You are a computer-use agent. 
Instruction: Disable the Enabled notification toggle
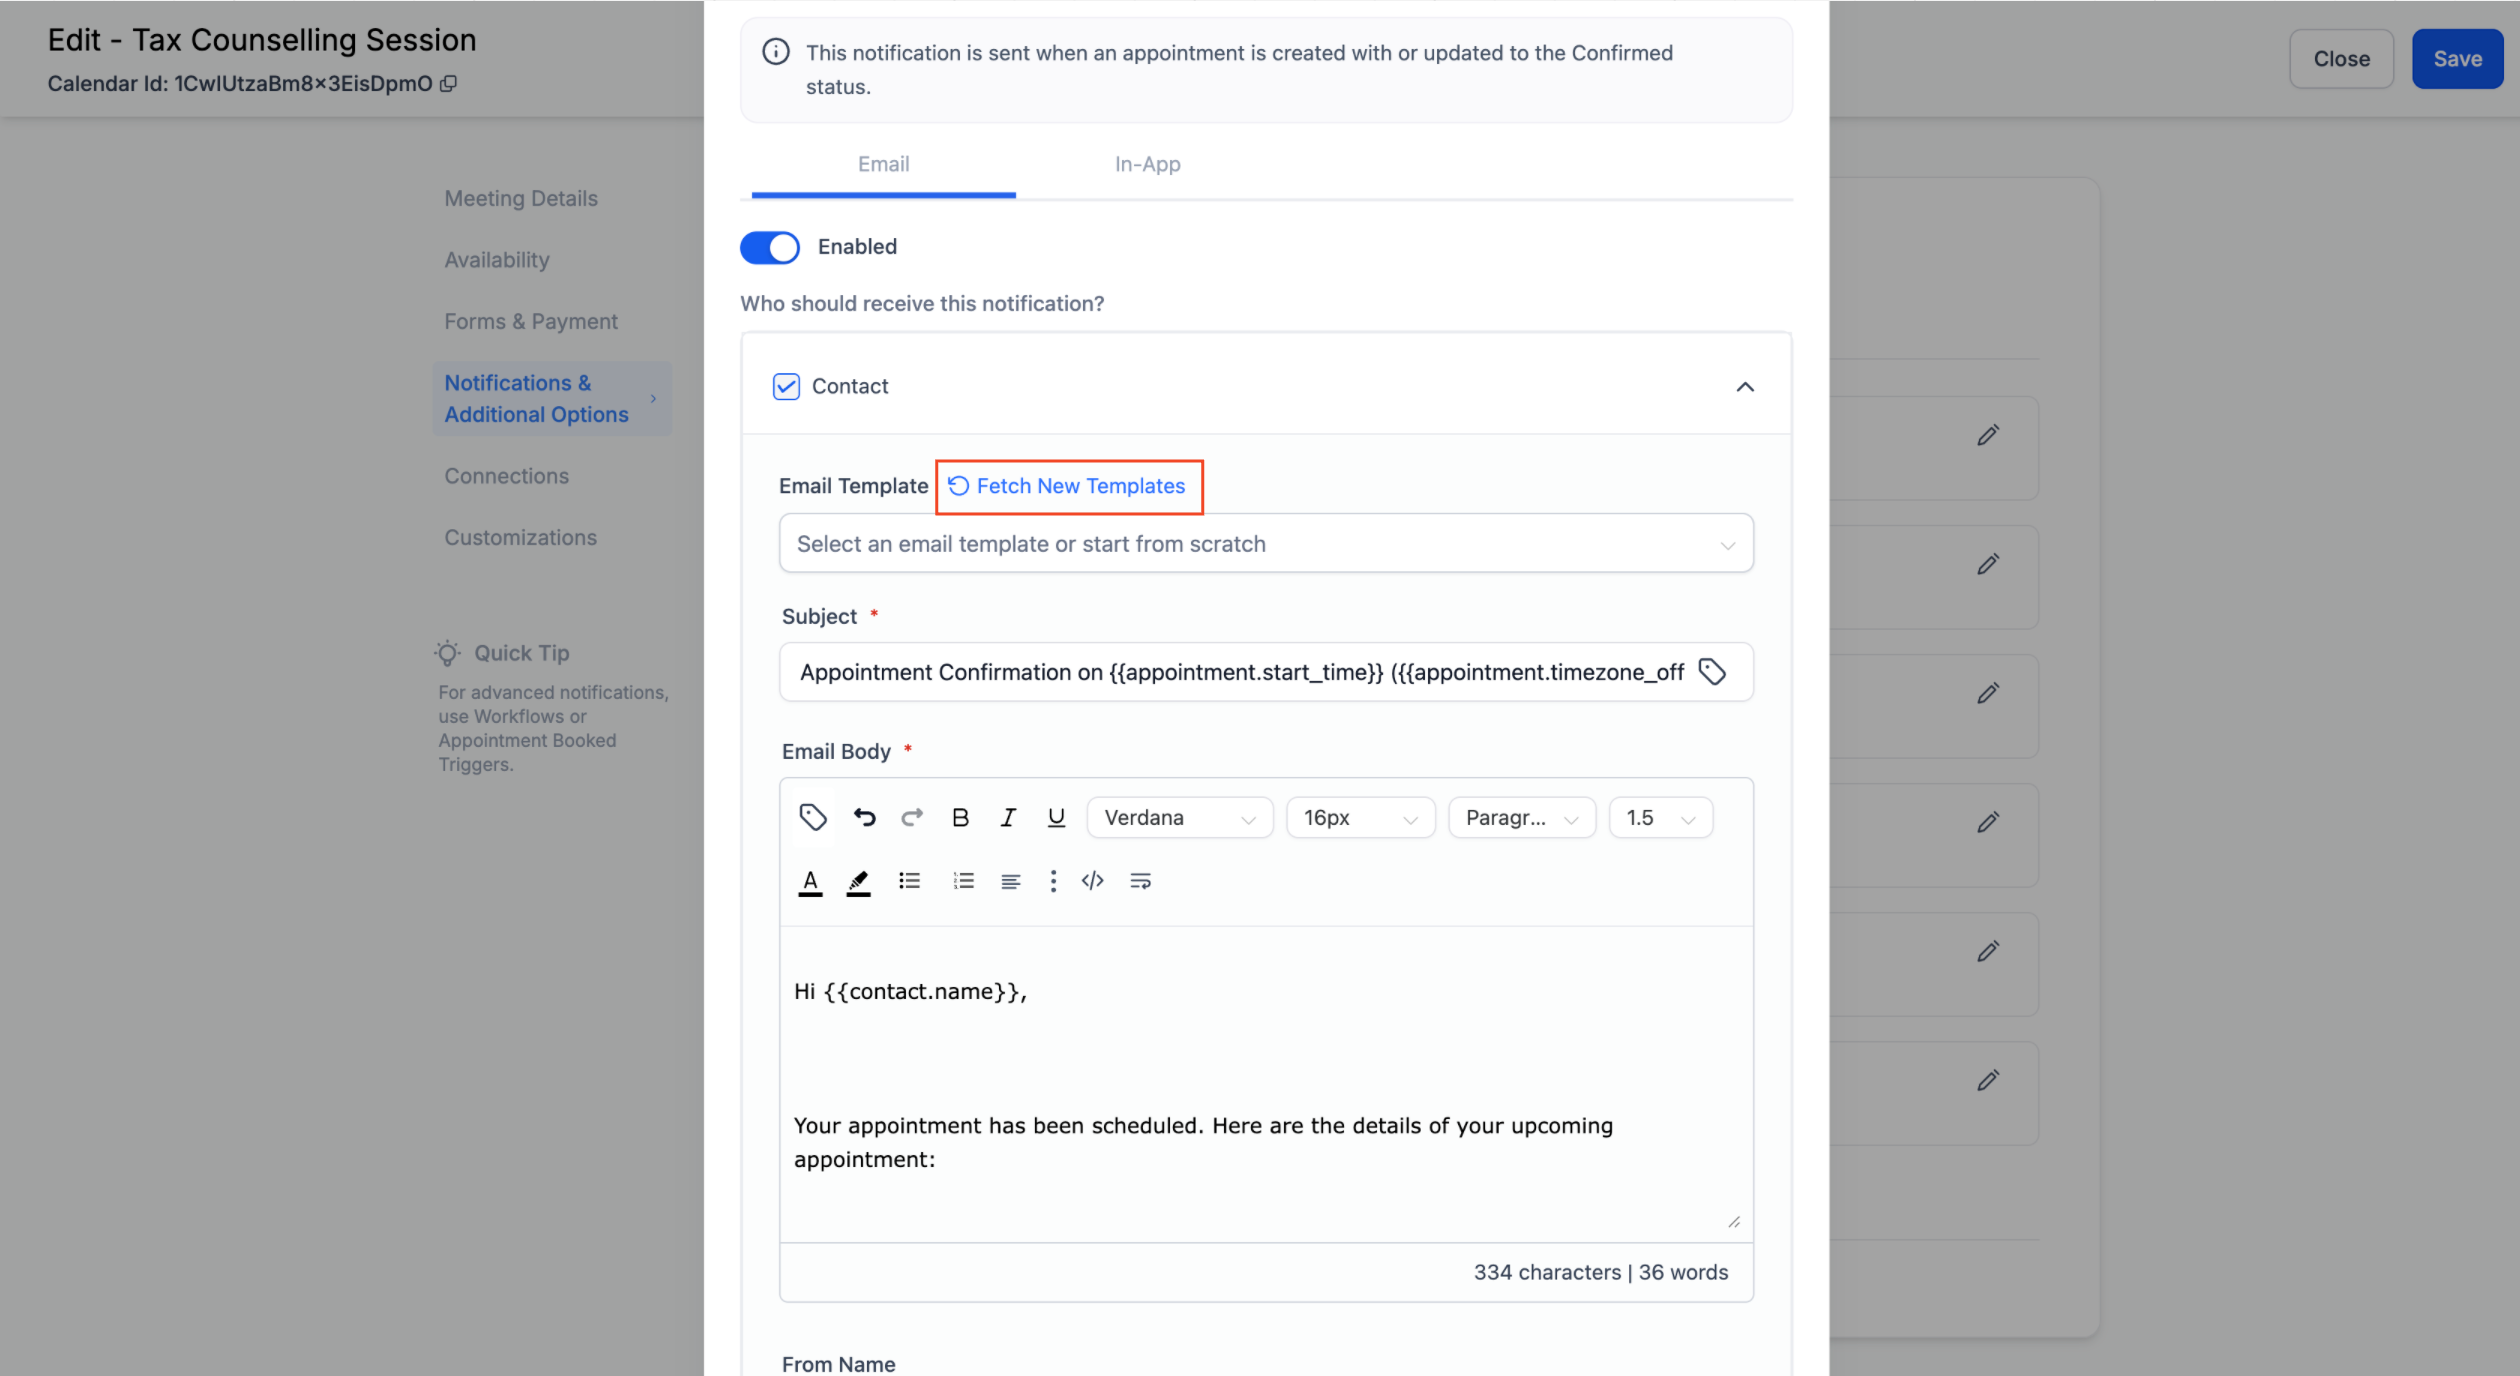(x=770, y=247)
